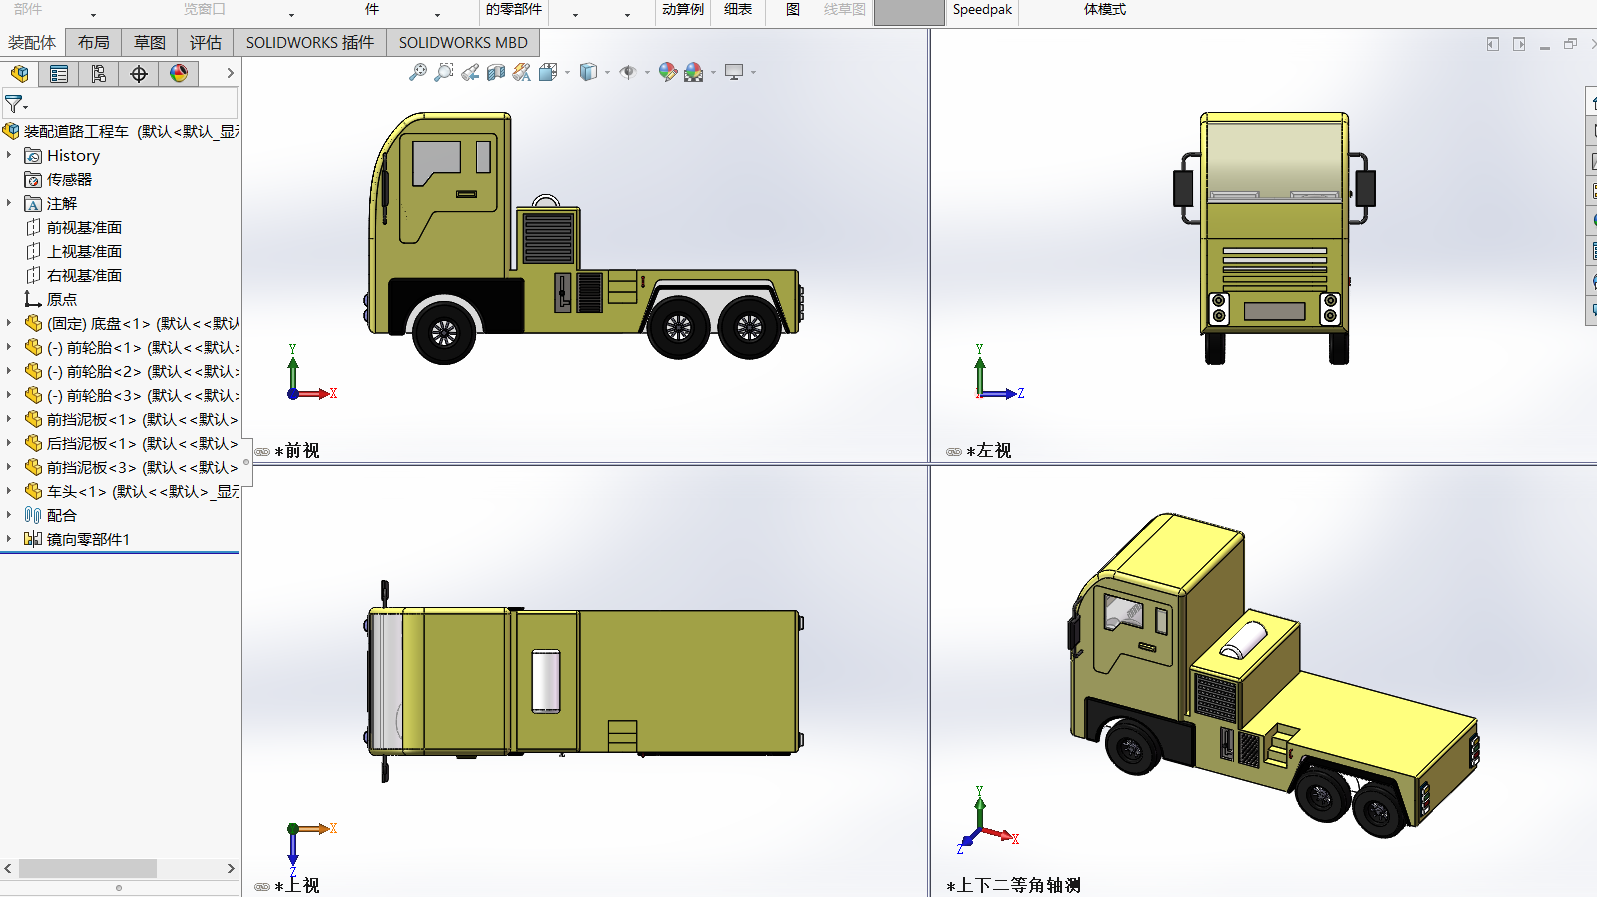Screen dimensions: 1597x897
Task: Click the View Orientation cube icon
Action: point(547,72)
